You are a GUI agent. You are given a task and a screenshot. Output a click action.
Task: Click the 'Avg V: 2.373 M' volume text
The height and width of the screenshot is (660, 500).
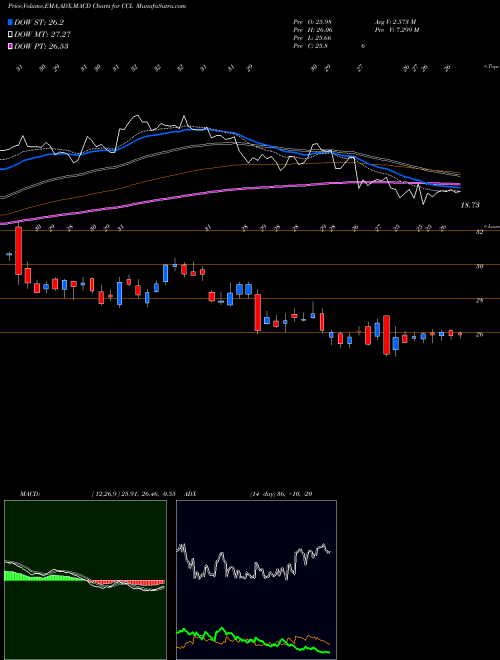[x=396, y=22]
